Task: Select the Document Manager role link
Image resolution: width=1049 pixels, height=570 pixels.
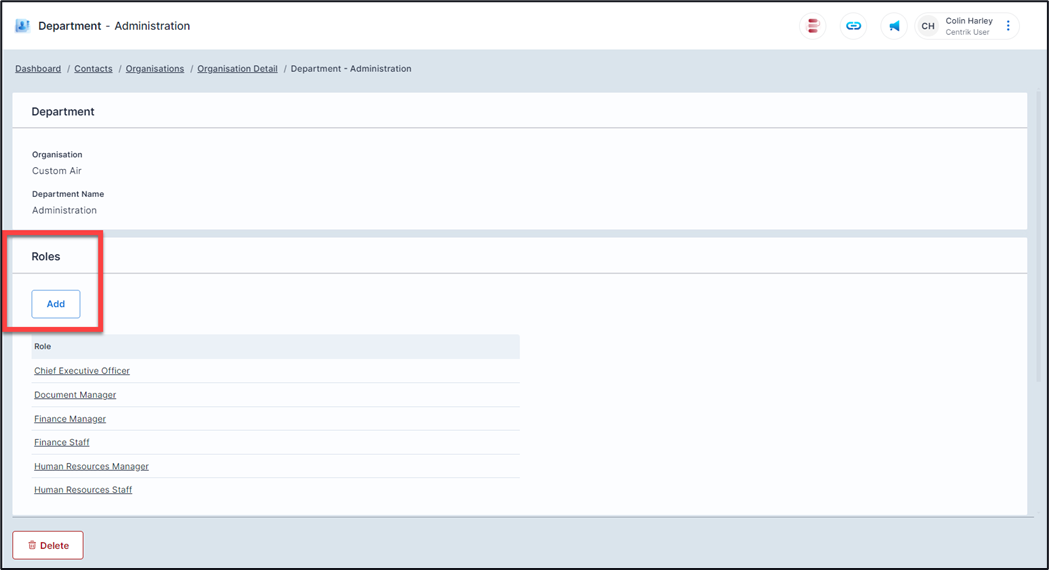Action: (x=75, y=395)
